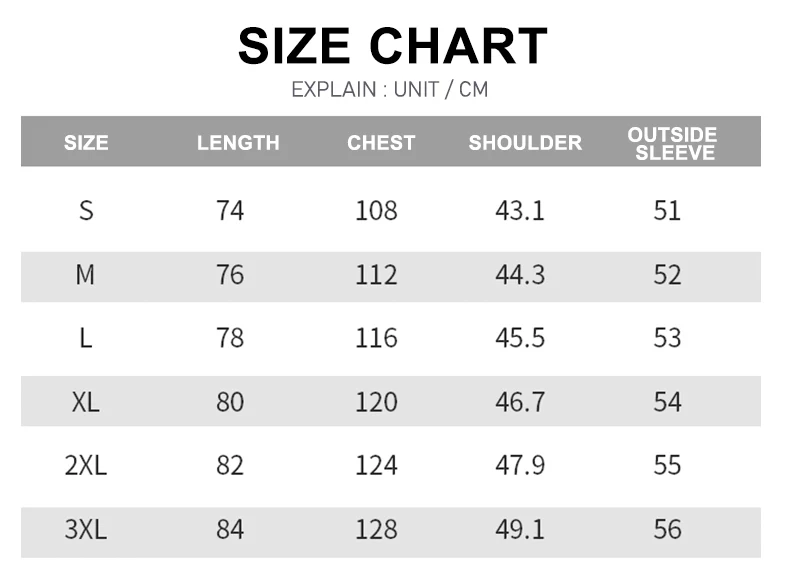The width and height of the screenshot is (790, 577).
Task: Click the CHEST column header
Action: pyautogui.click(x=381, y=142)
